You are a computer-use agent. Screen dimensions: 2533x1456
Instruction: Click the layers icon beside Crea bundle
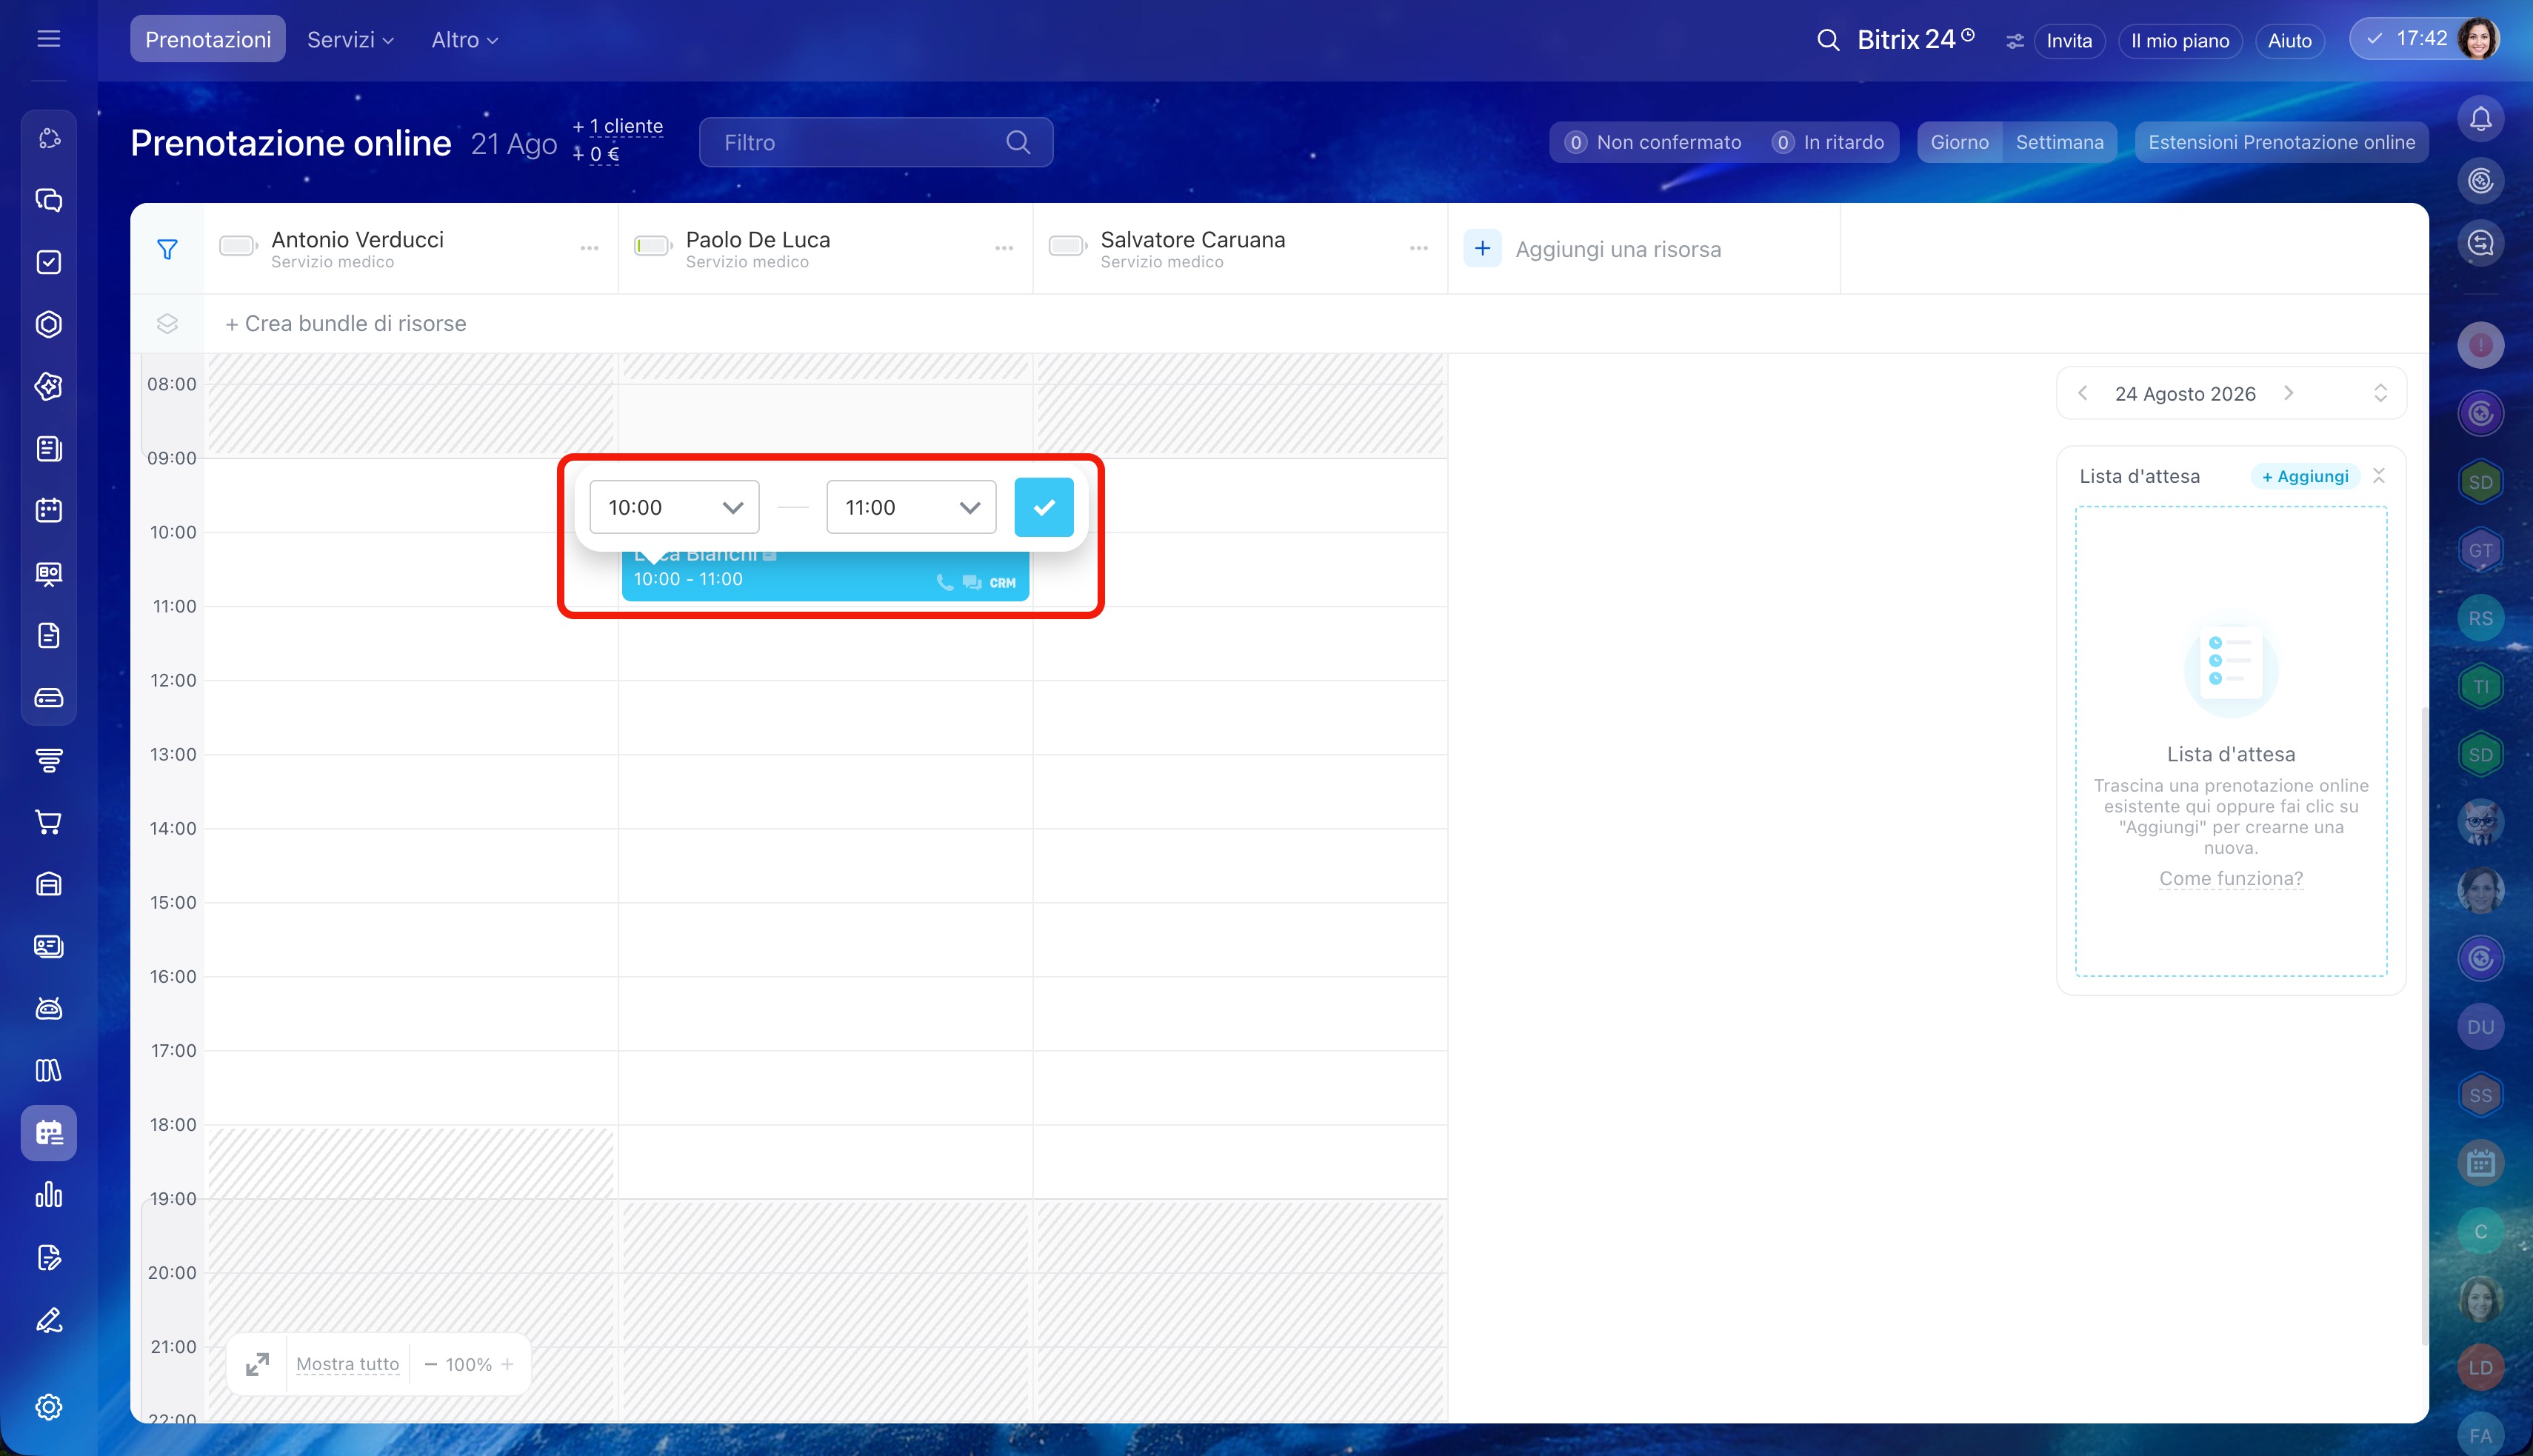167,323
